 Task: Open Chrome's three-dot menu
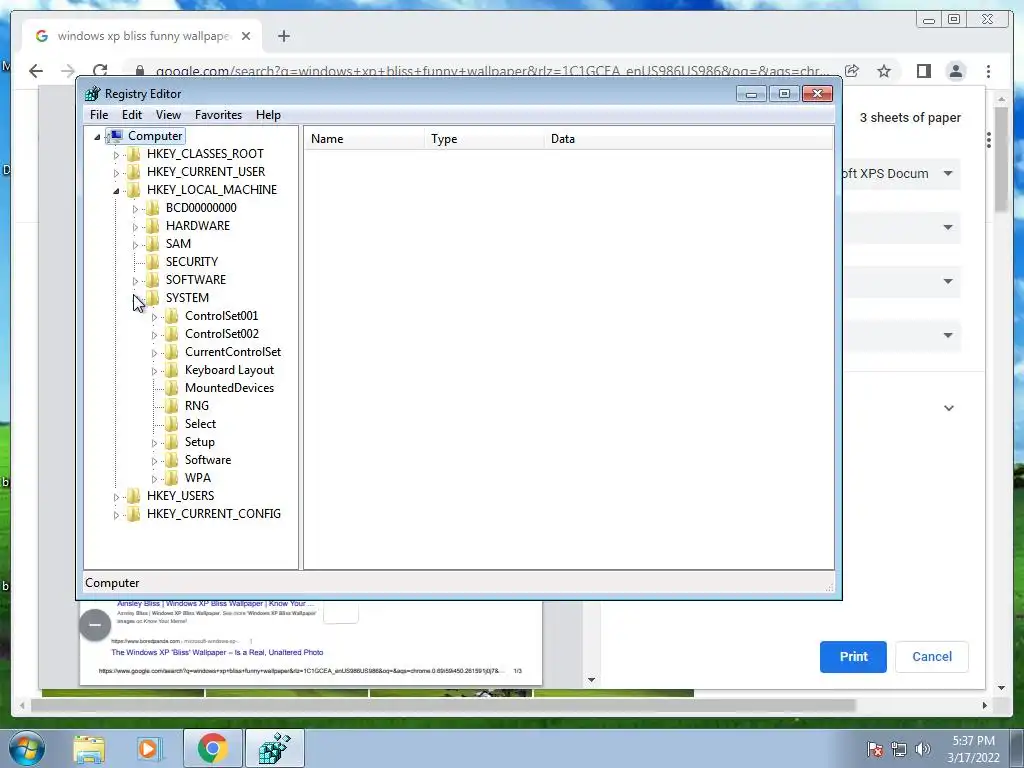989,71
